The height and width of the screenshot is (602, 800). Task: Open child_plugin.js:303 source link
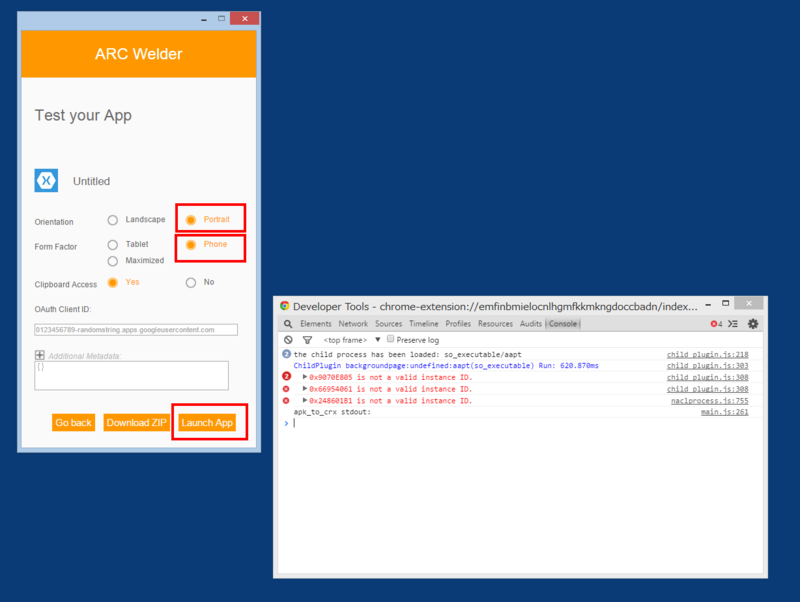point(708,365)
